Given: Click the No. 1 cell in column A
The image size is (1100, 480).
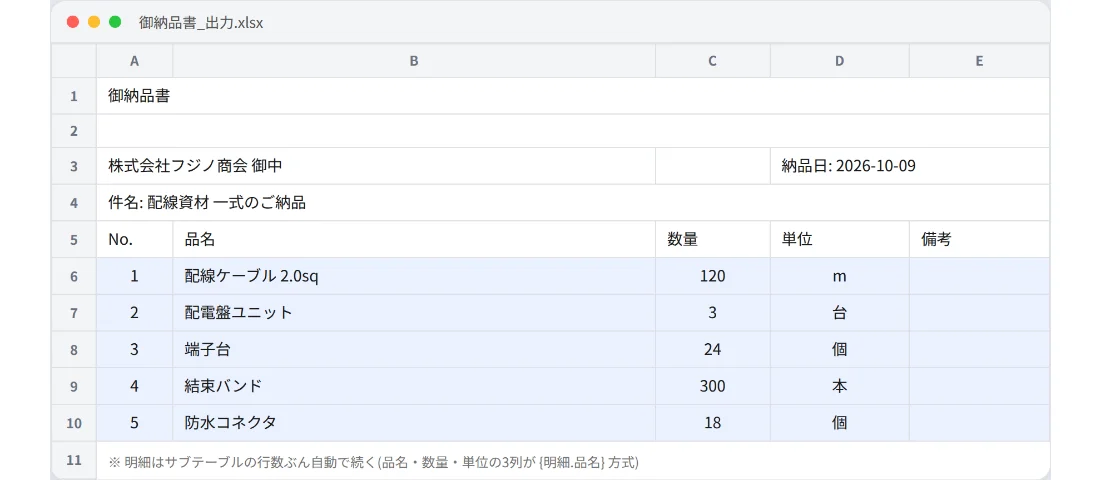Looking at the screenshot, I should tap(135, 276).
